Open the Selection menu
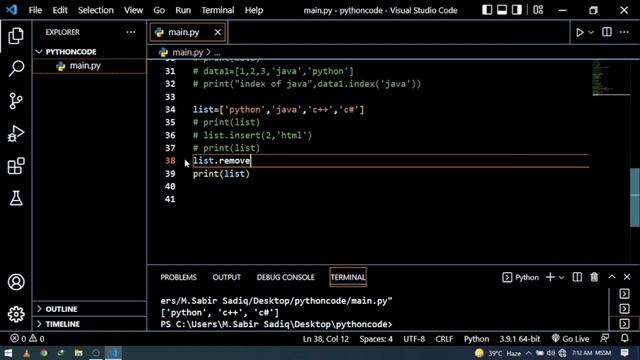Viewport: 640px width, 360px height. tap(96, 10)
